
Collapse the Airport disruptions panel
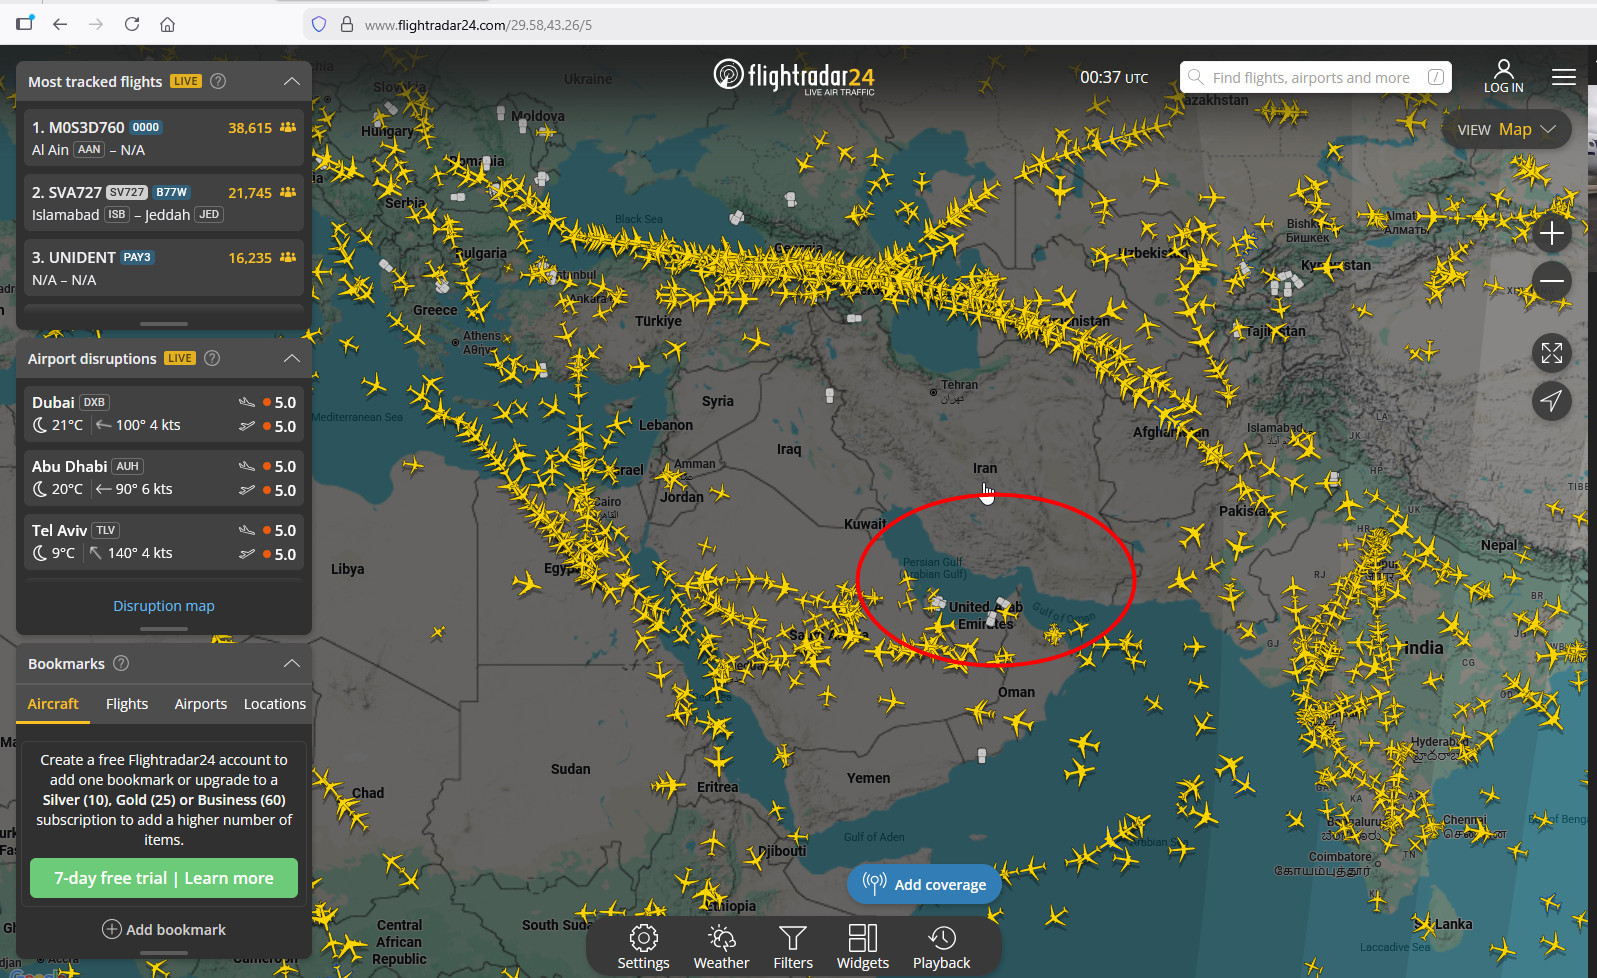click(292, 358)
